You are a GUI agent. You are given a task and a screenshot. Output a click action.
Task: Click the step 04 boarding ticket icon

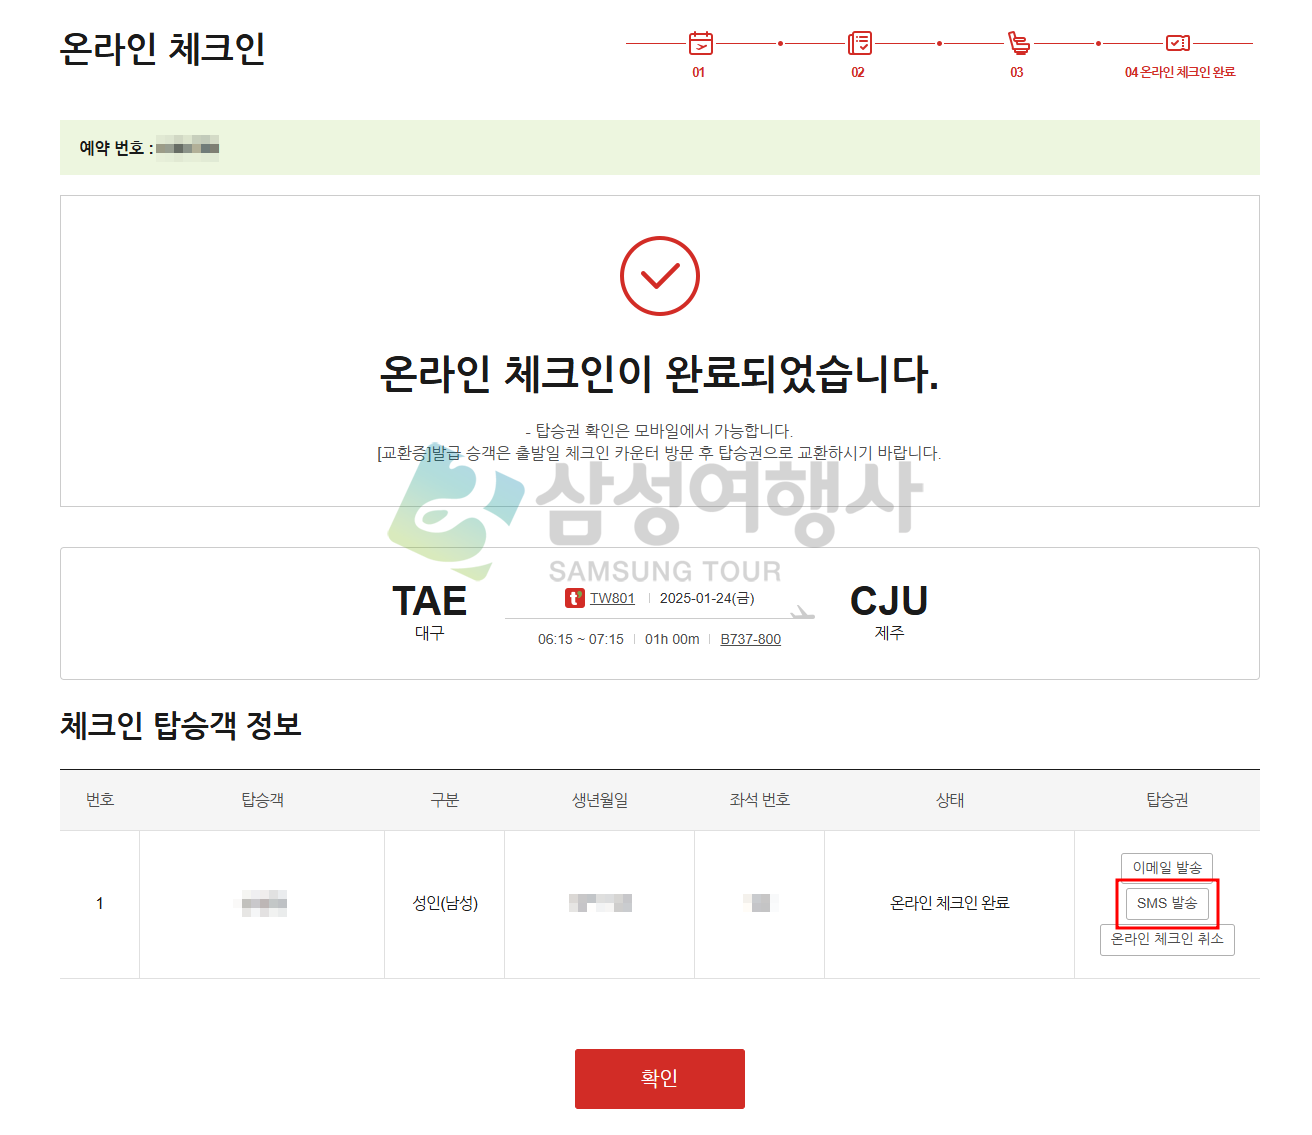(x=1178, y=43)
